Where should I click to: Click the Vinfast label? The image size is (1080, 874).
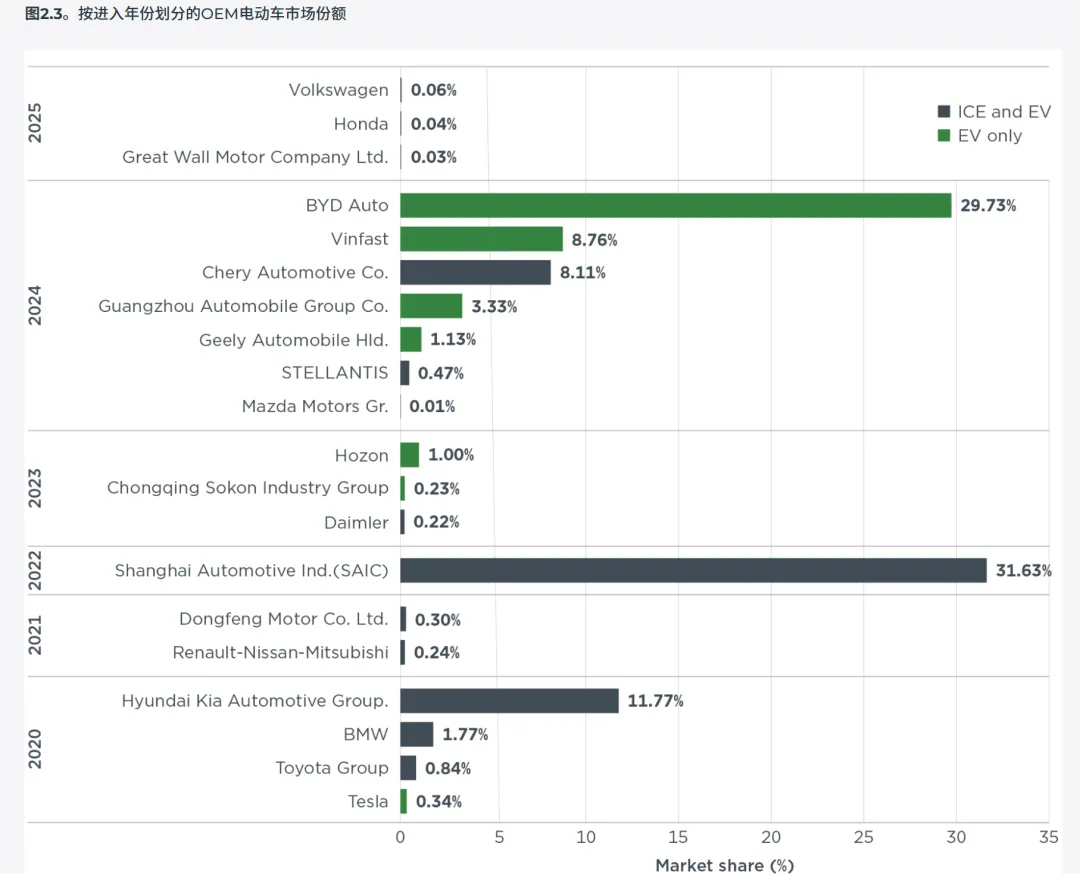tap(360, 239)
